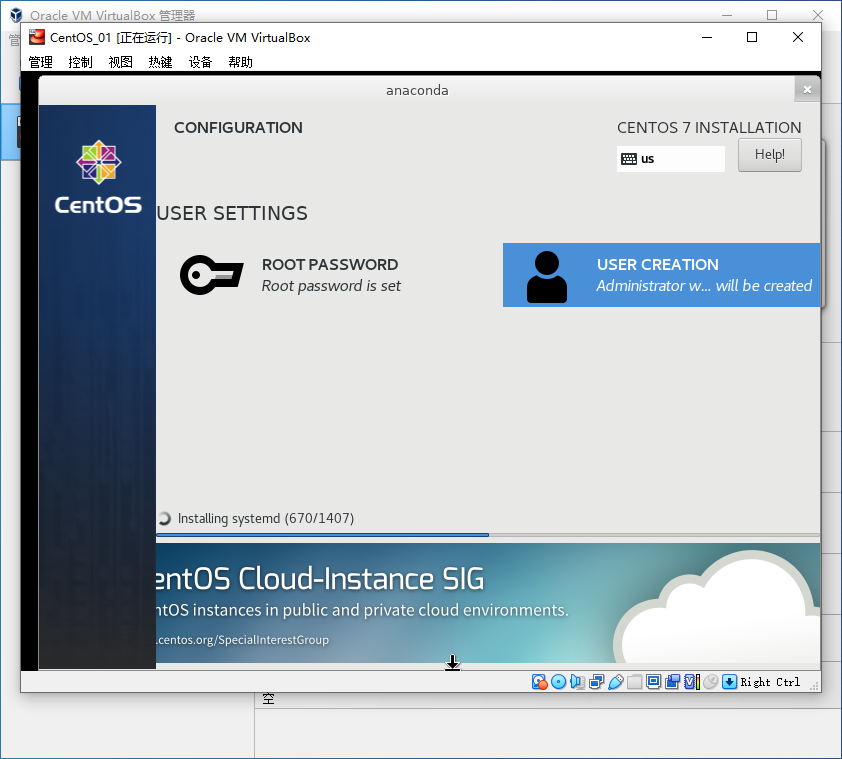Click the keyboard layout icon next to us
The width and height of the screenshot is (842, 759).
(629, 159)
